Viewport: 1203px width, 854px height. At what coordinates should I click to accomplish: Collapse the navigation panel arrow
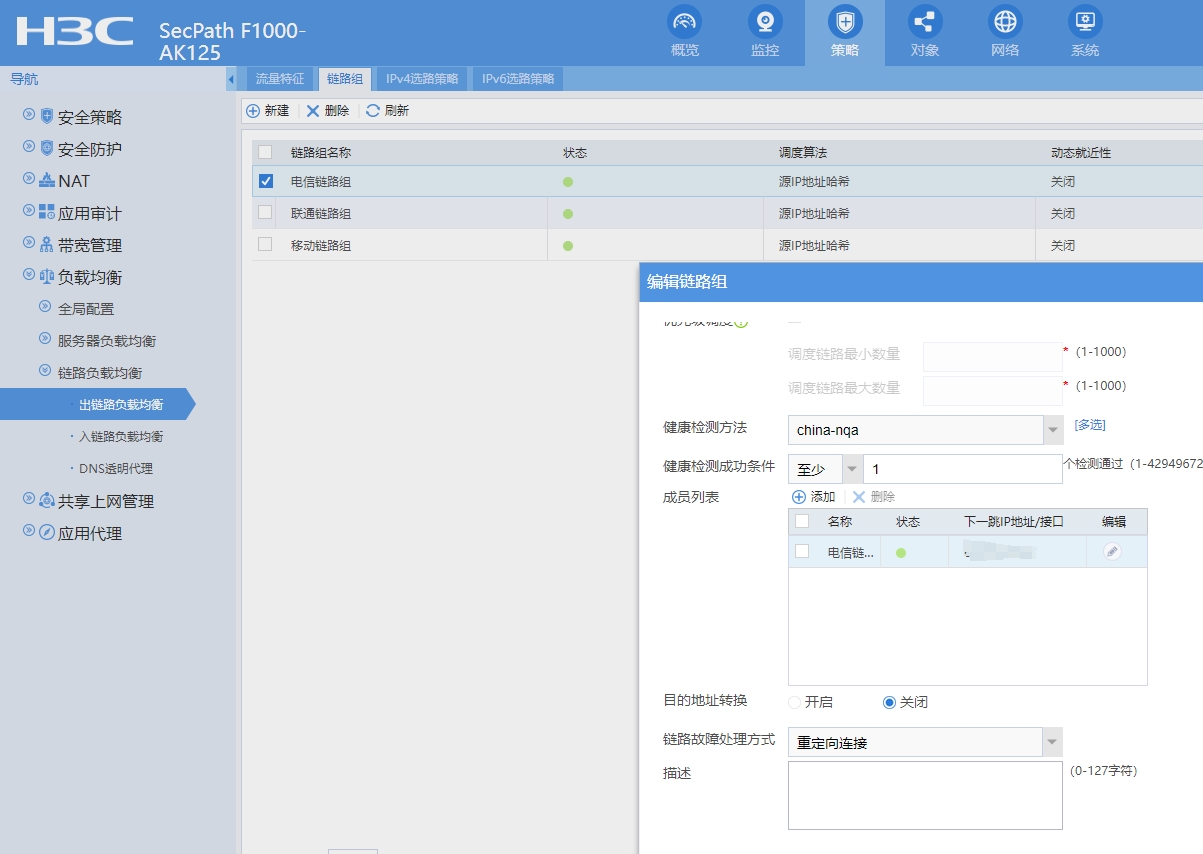(231, 79)
